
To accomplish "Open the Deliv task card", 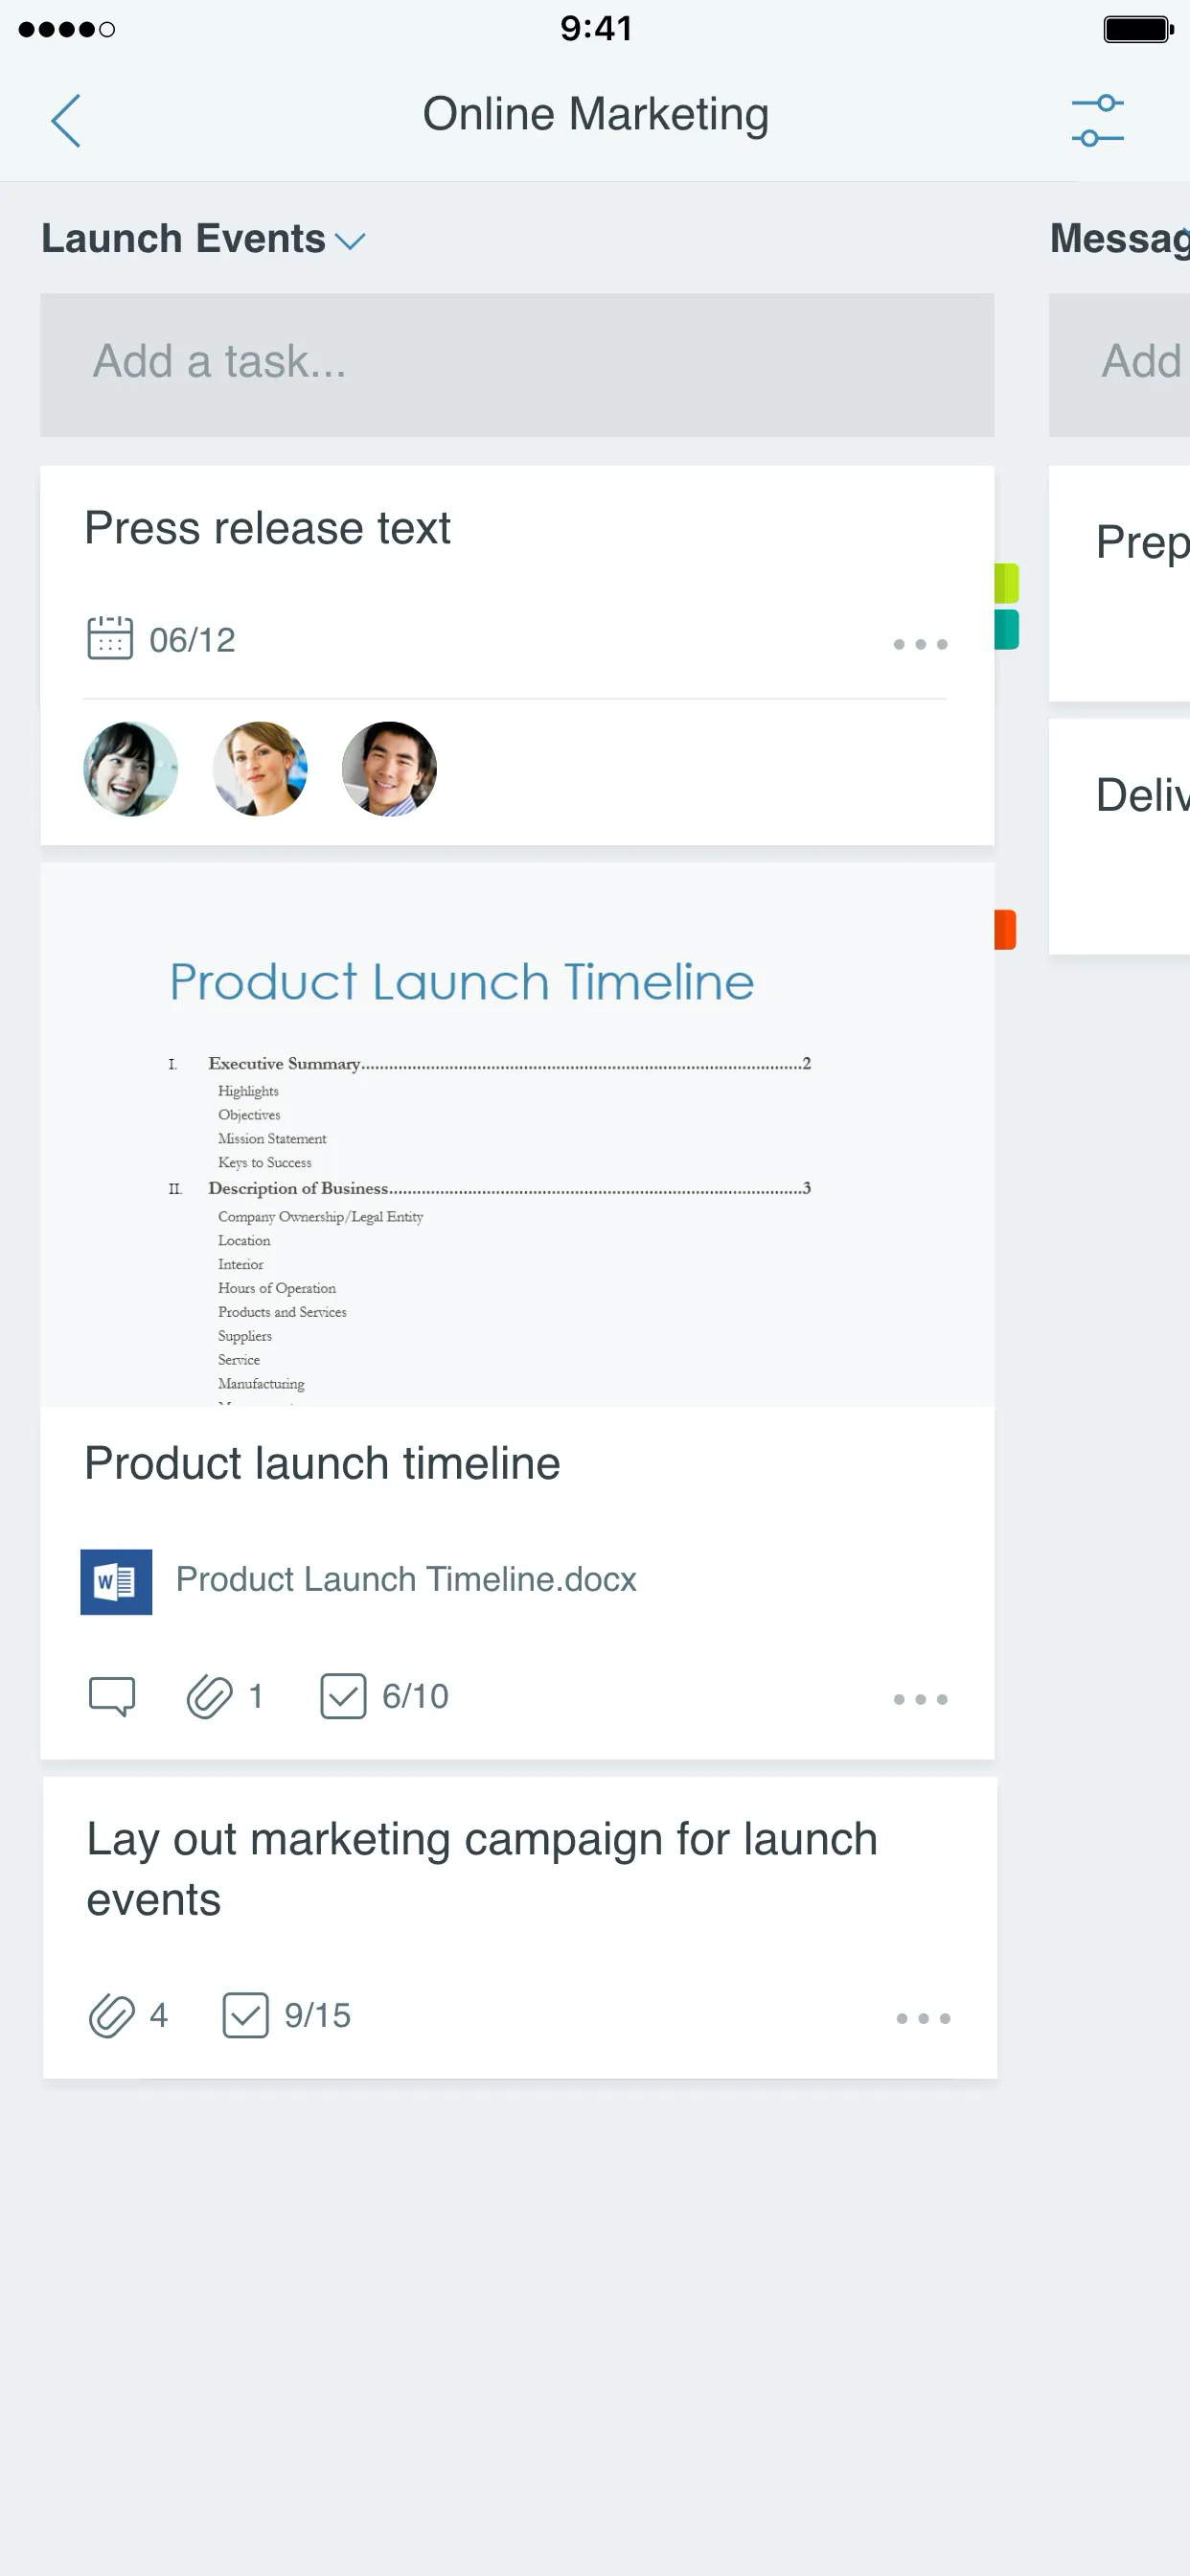I will 1120,836.
